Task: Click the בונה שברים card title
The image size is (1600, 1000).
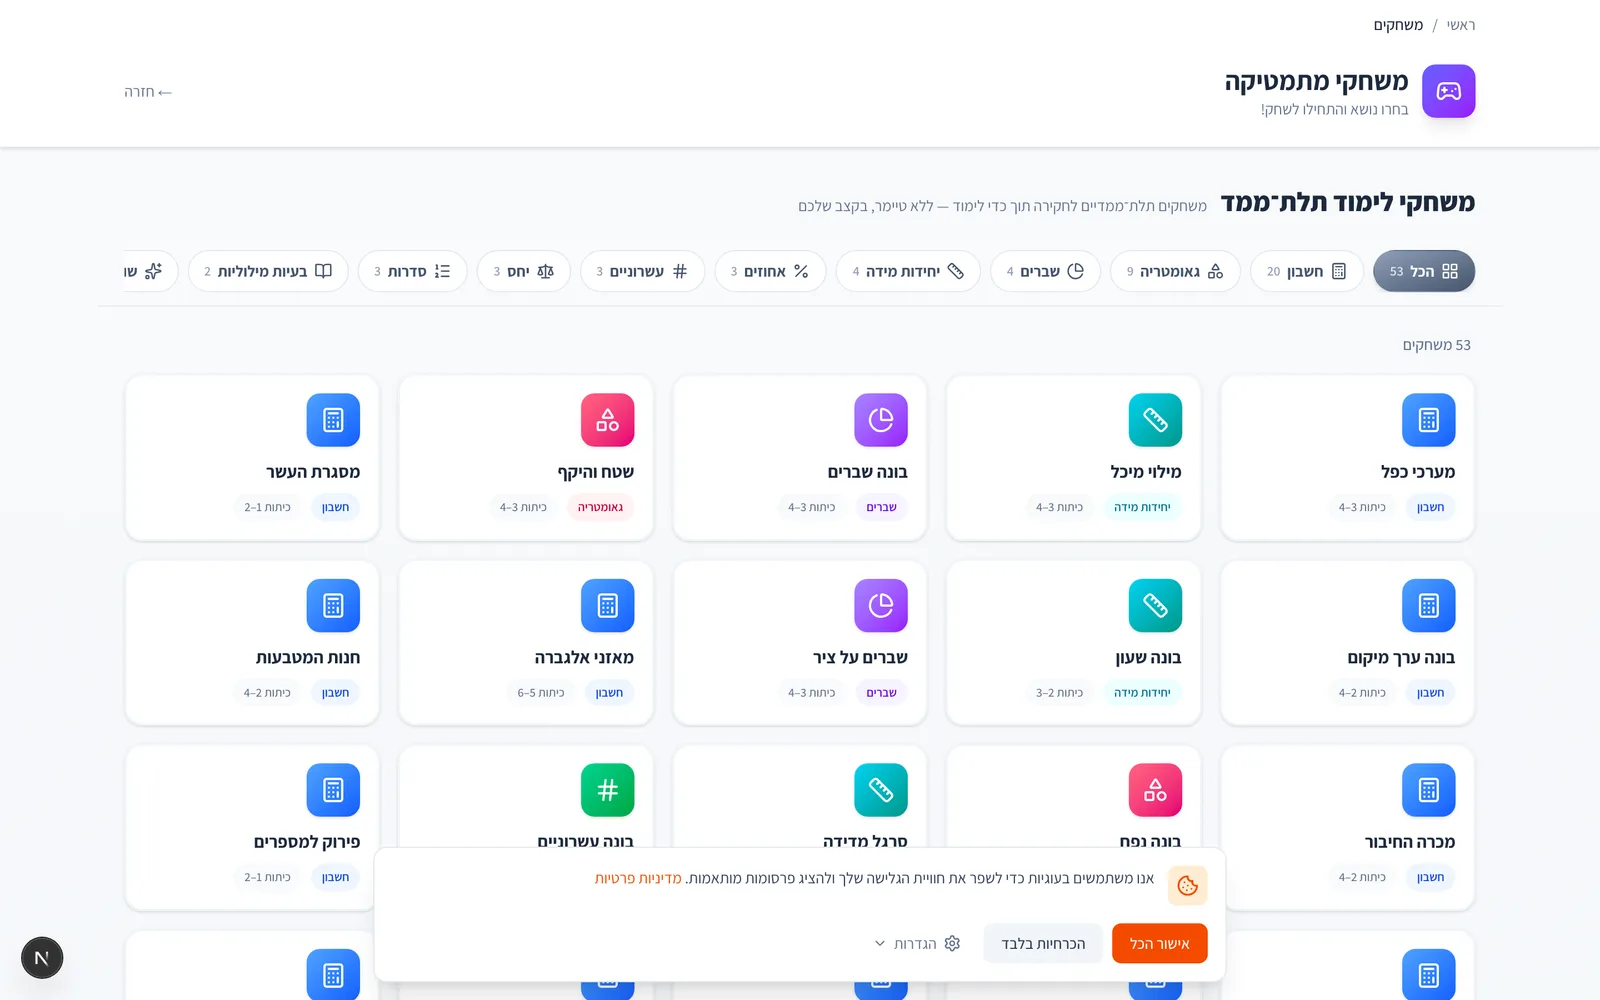Action: tap(868, 471)
